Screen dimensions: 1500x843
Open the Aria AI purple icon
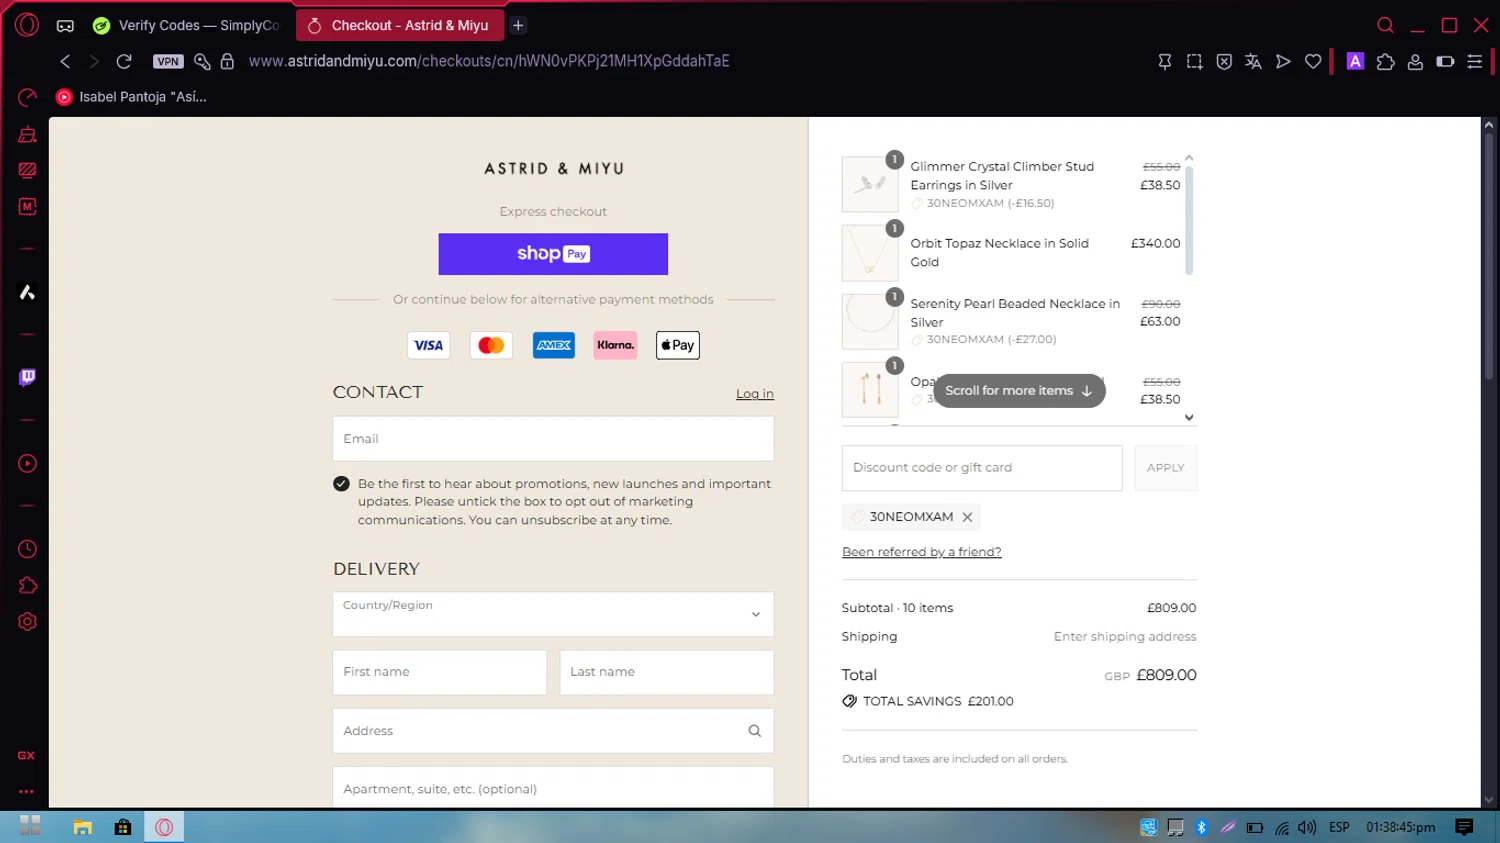tap(1355, 61)
